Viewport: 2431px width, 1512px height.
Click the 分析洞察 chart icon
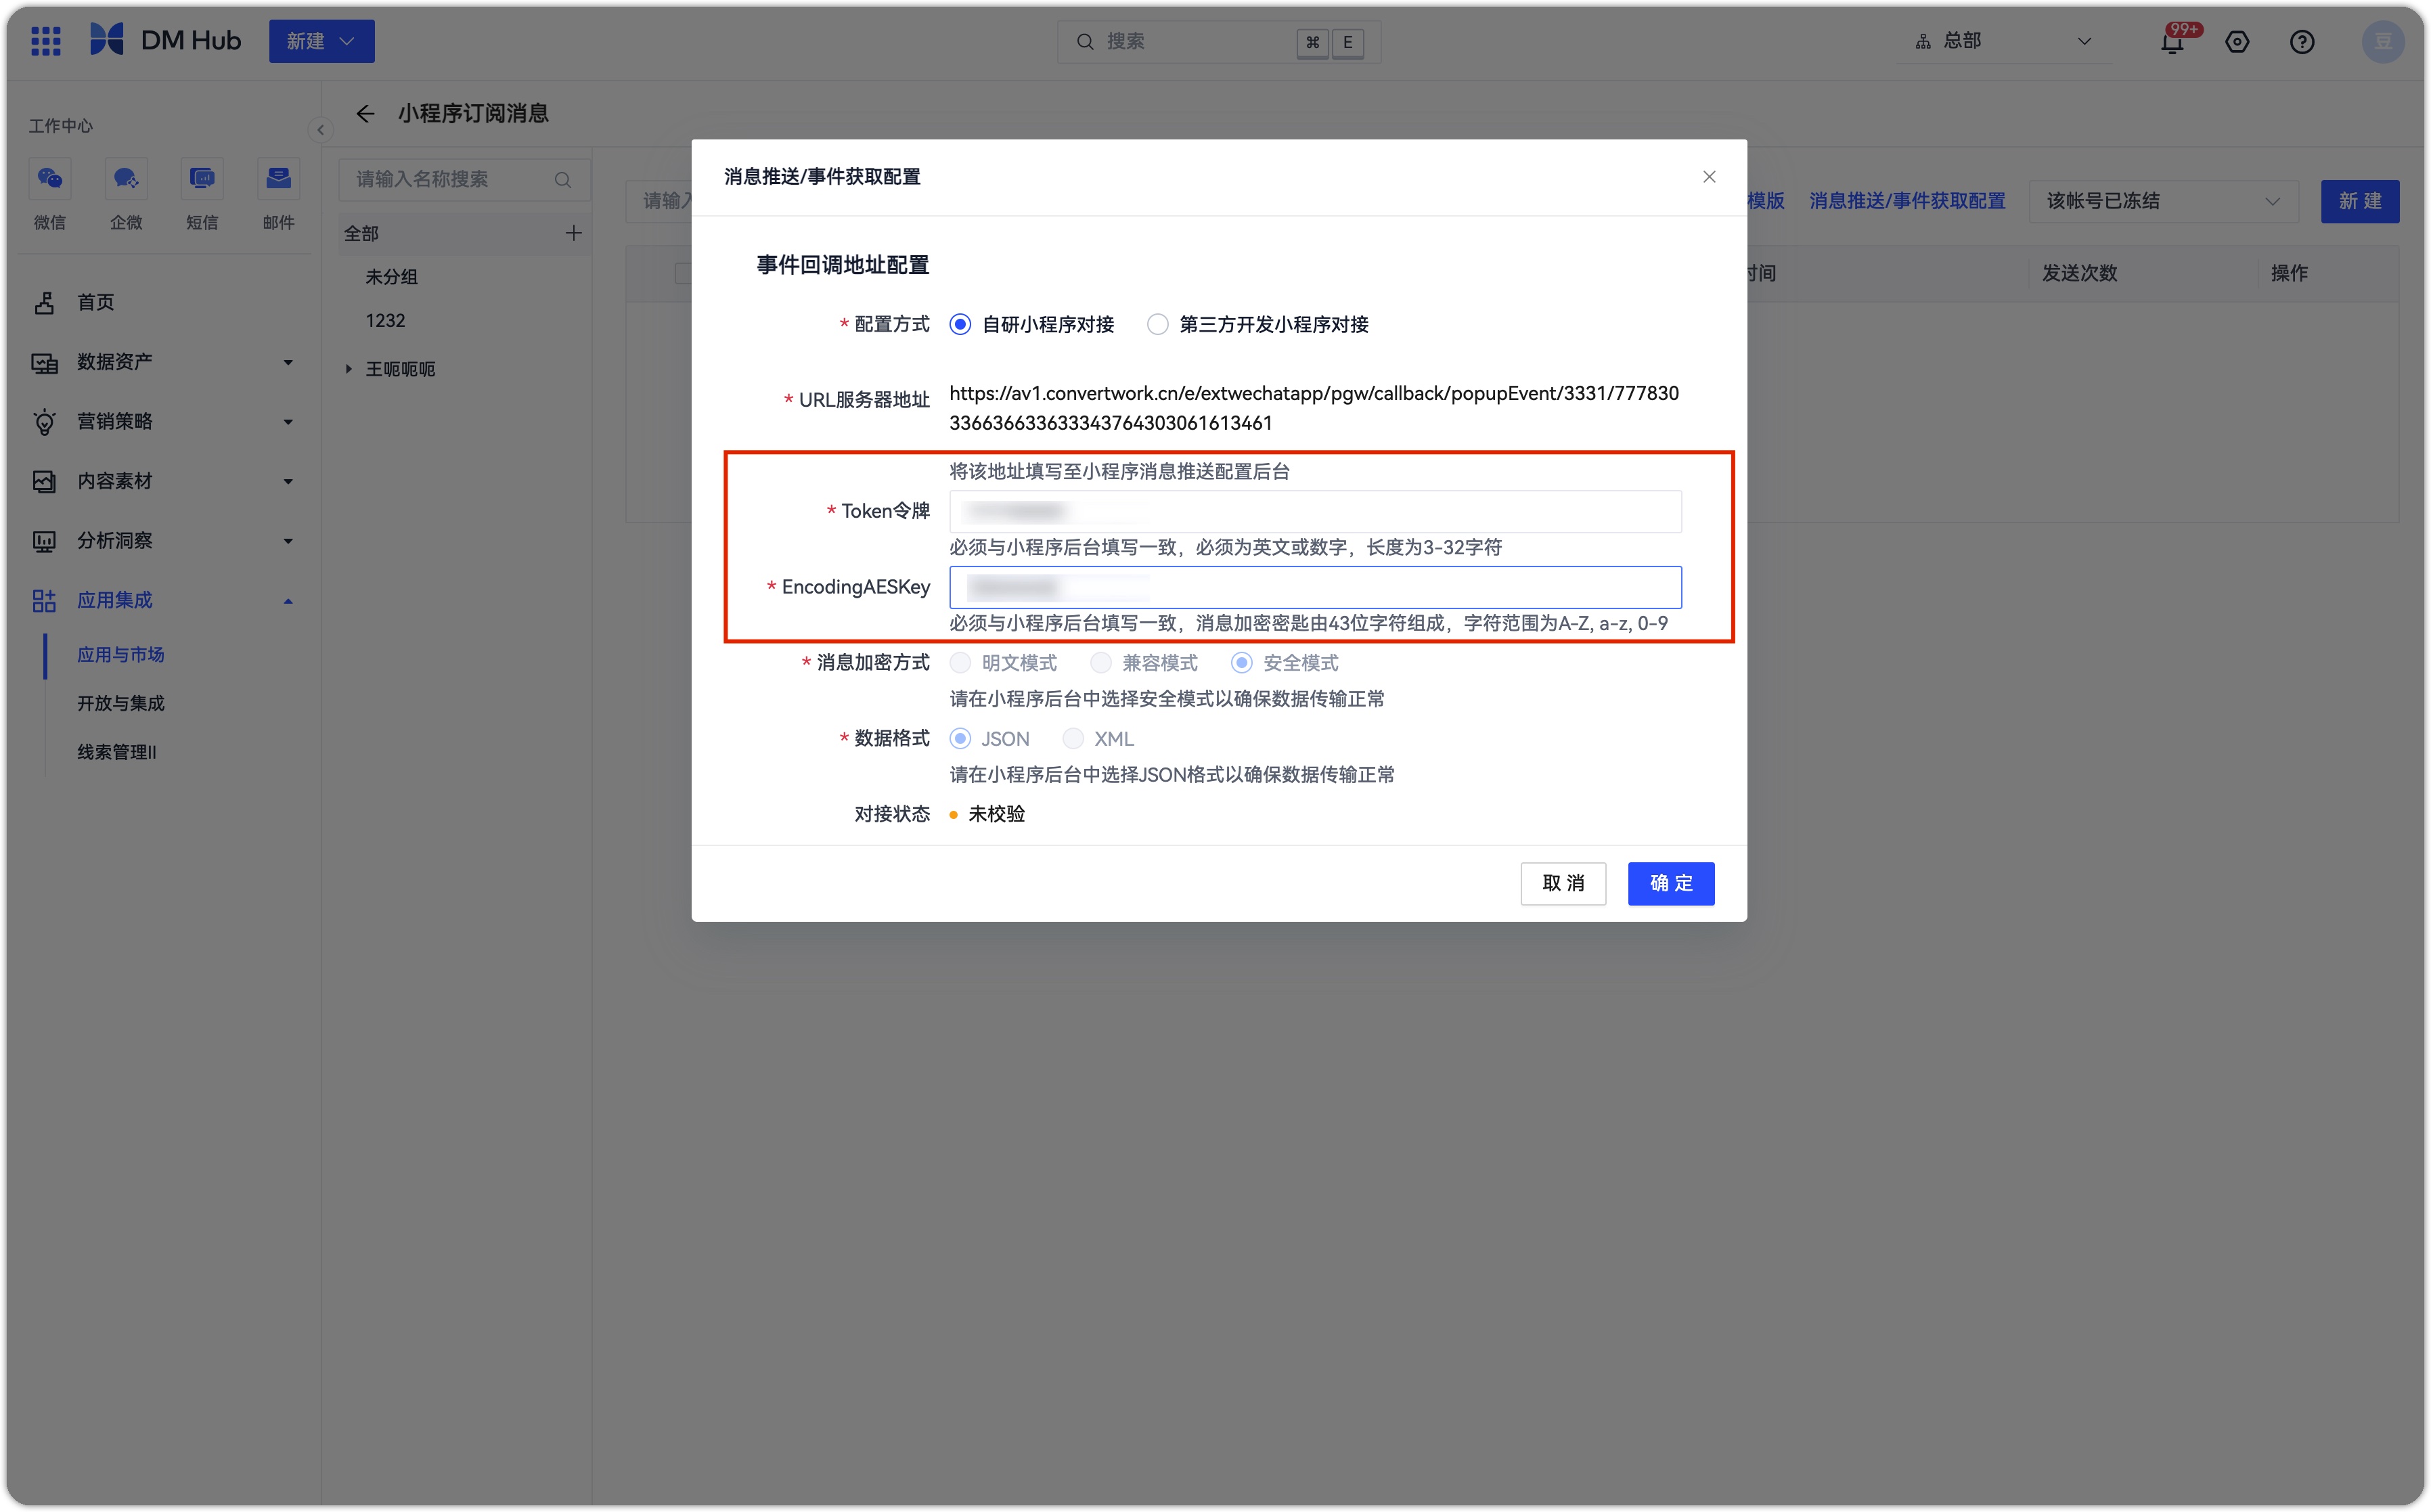pos(44,542)
